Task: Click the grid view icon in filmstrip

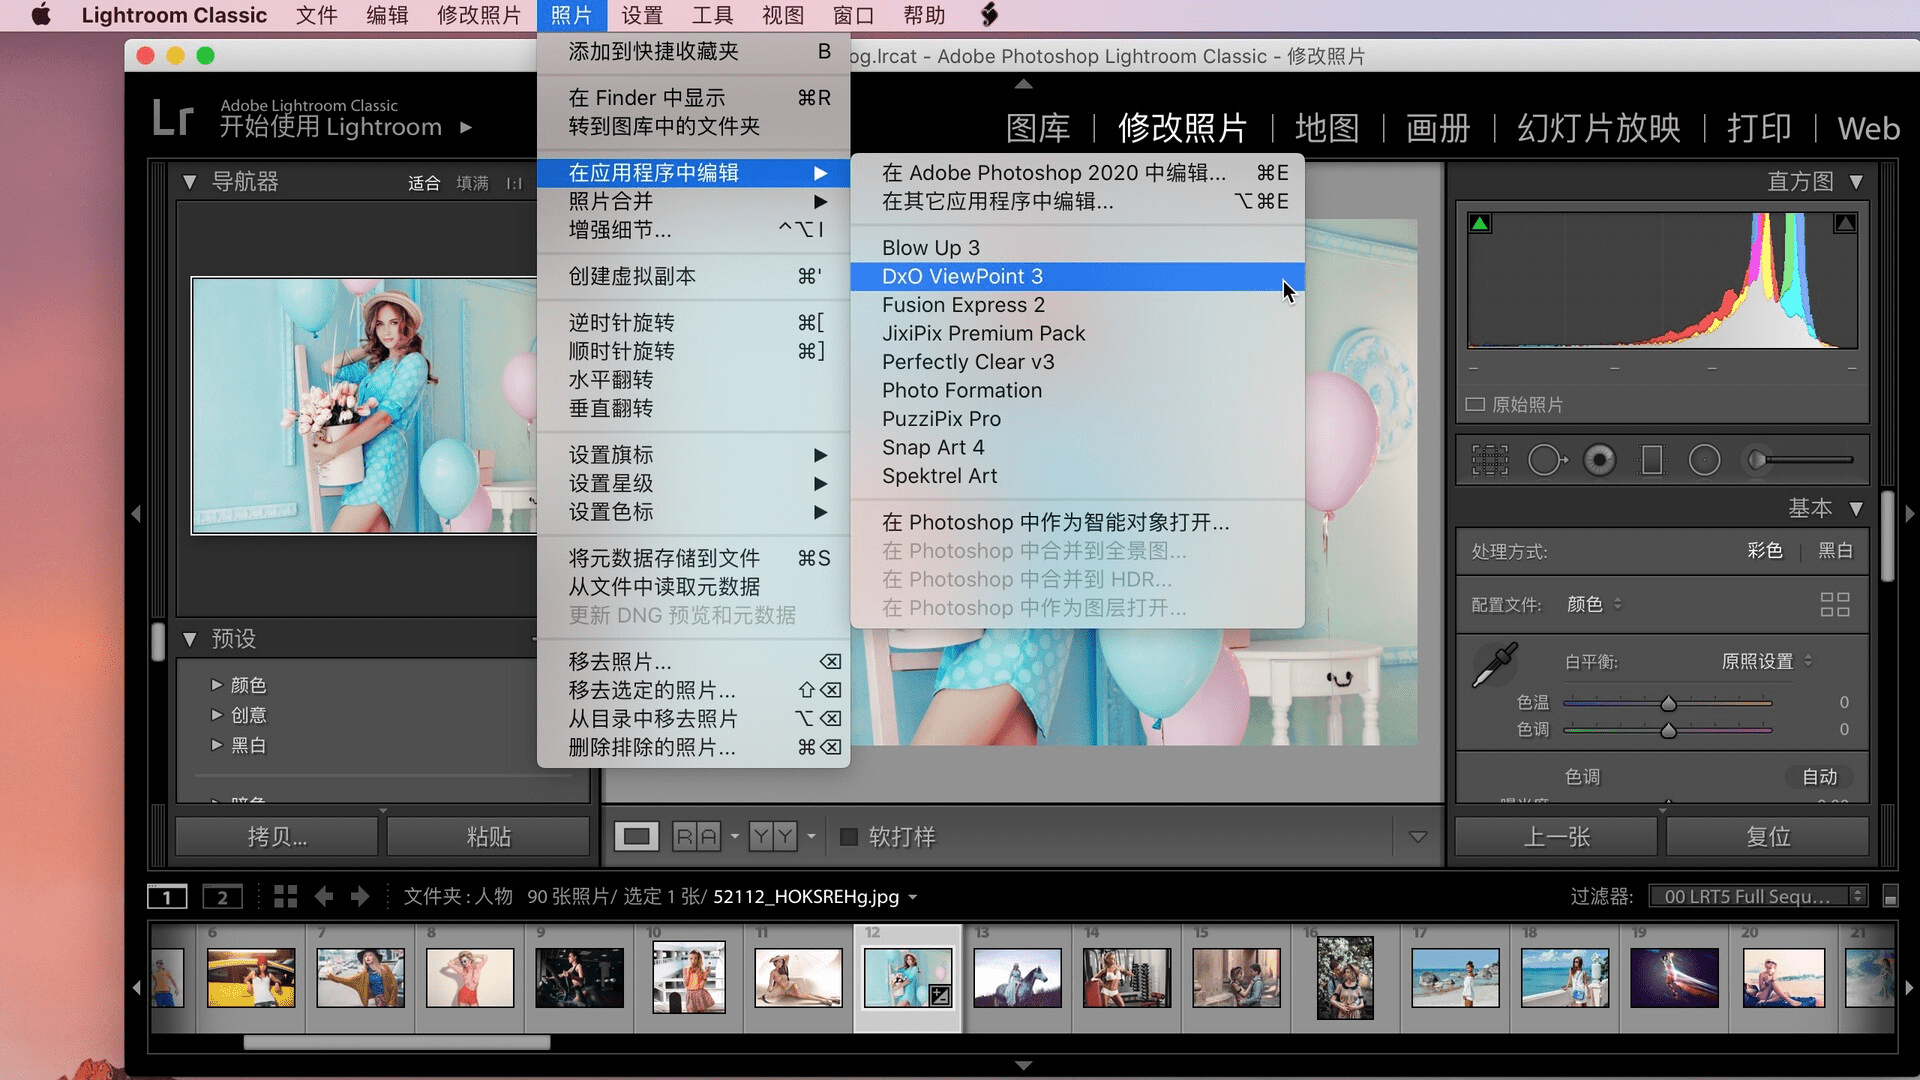Action: point(285,897)
